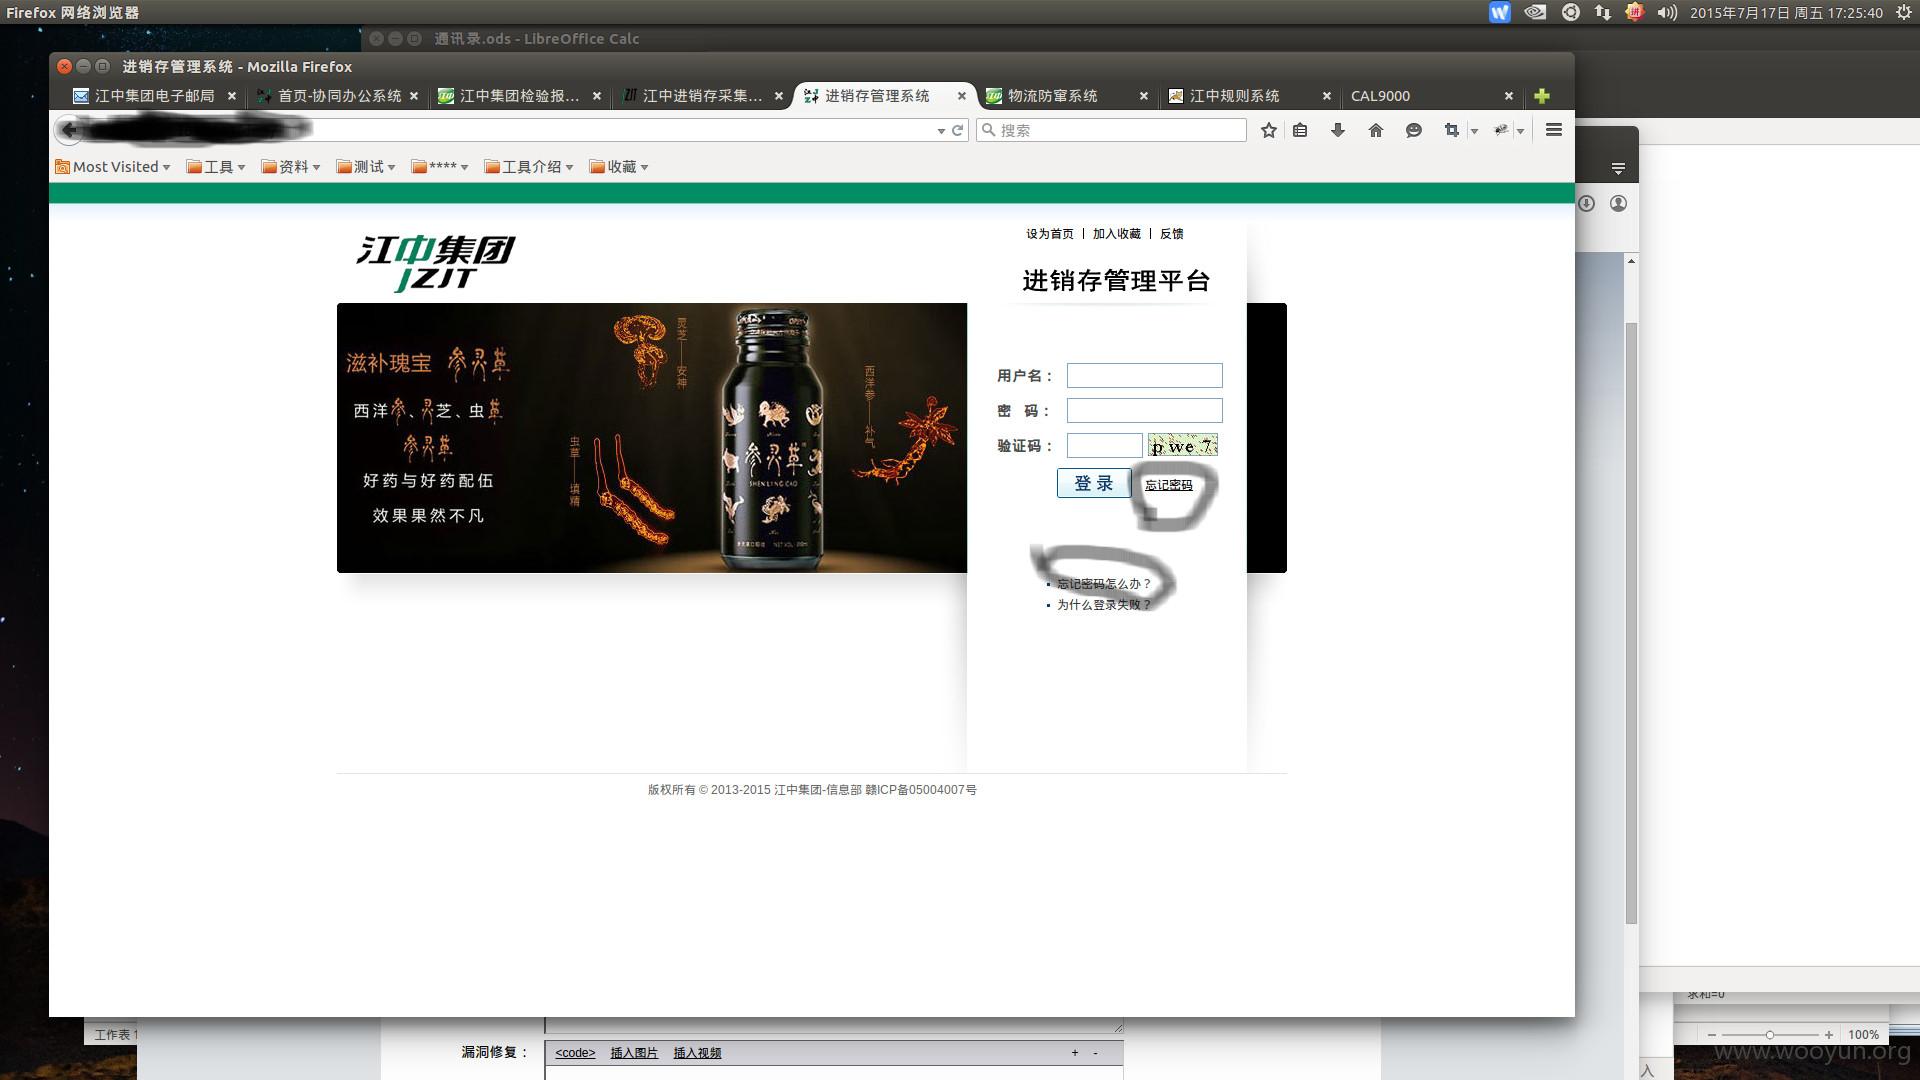1920x1080 pixels.
Task: Open the Firefox downloads arrow icon
Action: tap(1338, 130)
